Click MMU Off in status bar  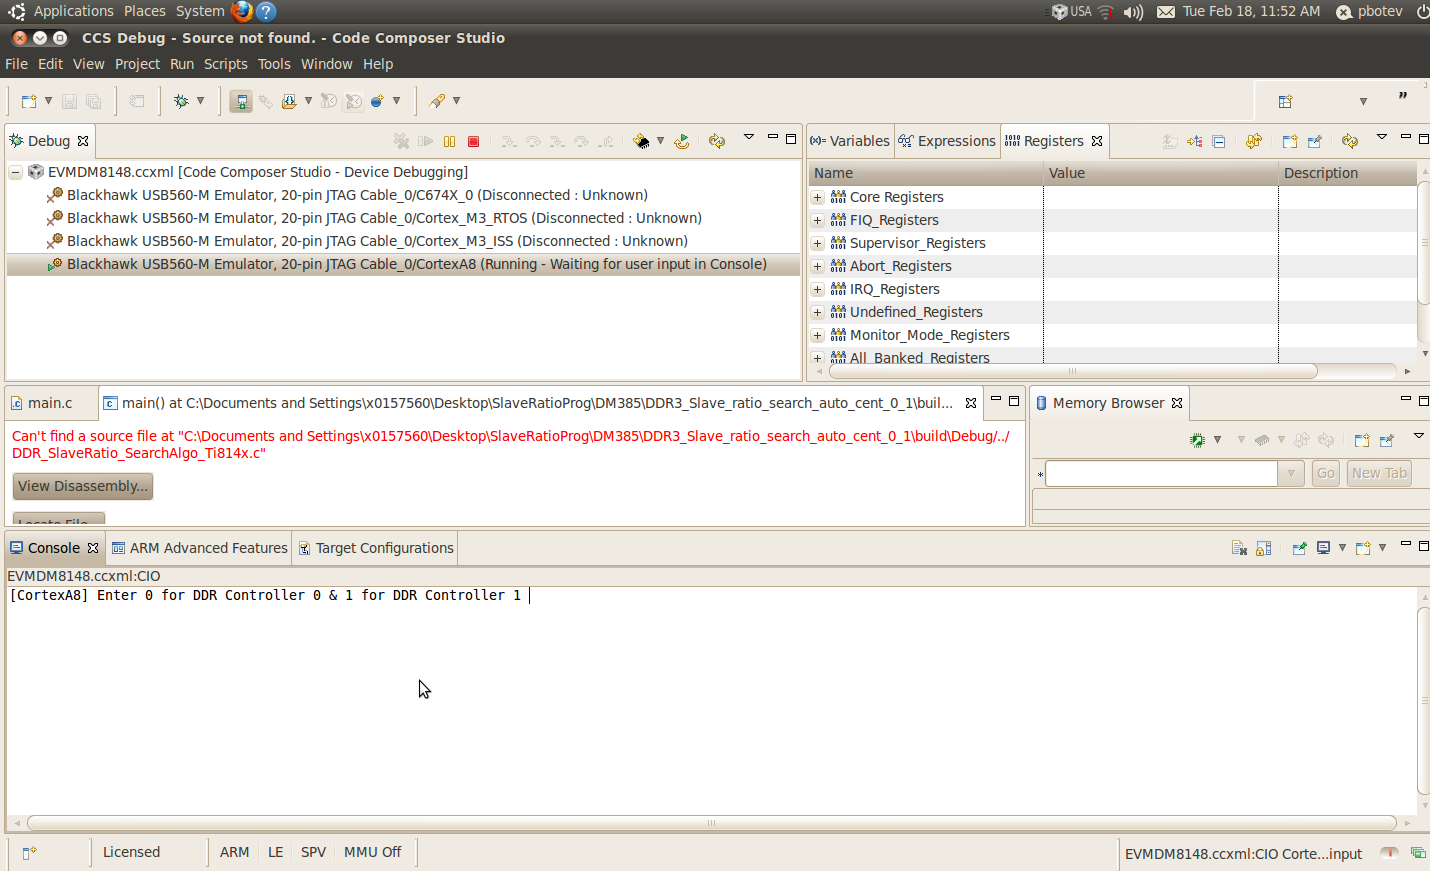tap(372, 852)
